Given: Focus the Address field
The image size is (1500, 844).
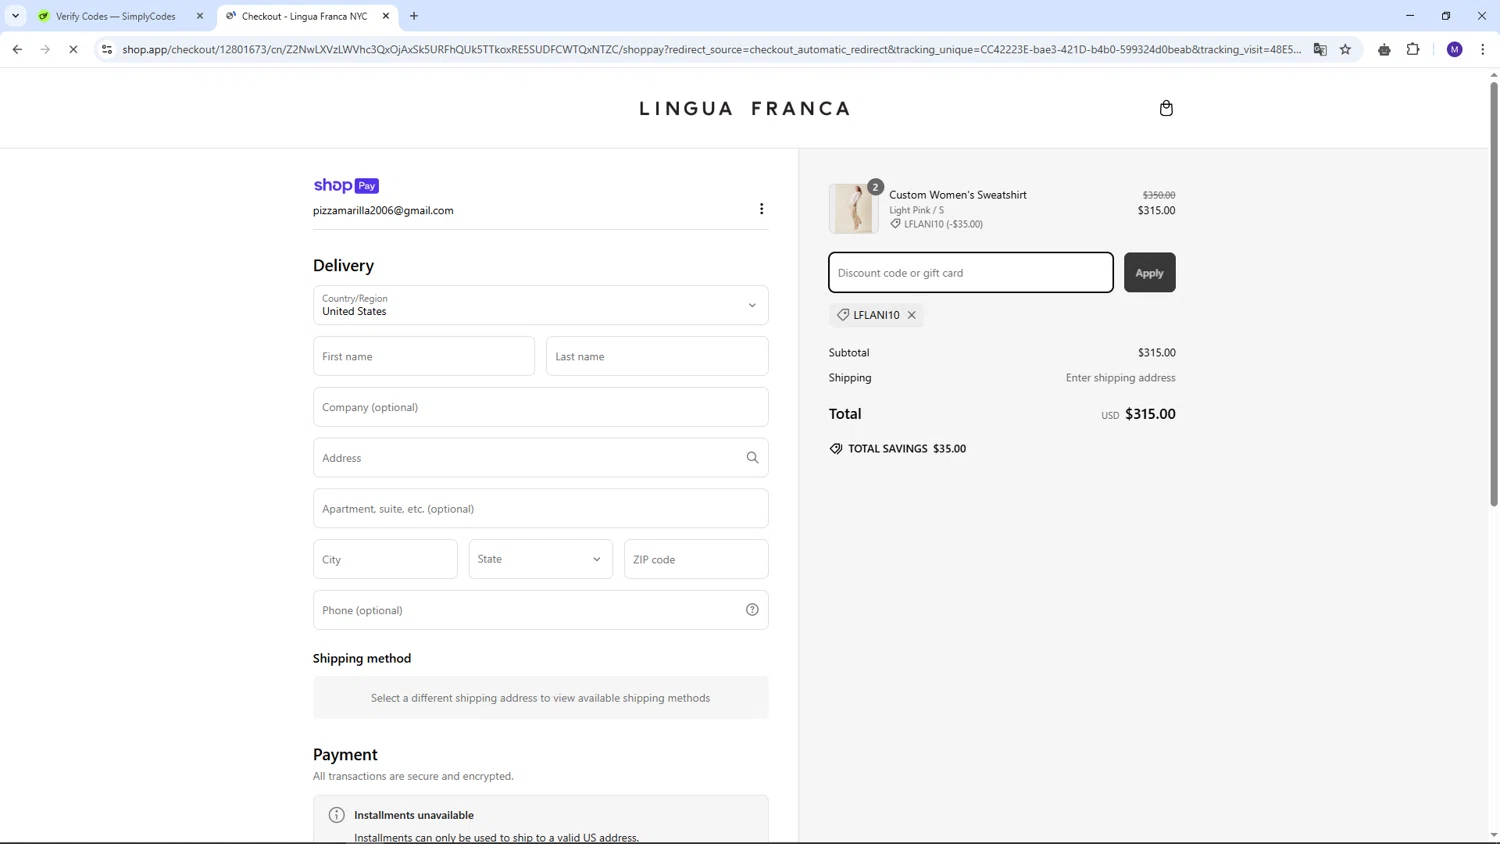Looking at the screenshot, I should tap(540, 458).
